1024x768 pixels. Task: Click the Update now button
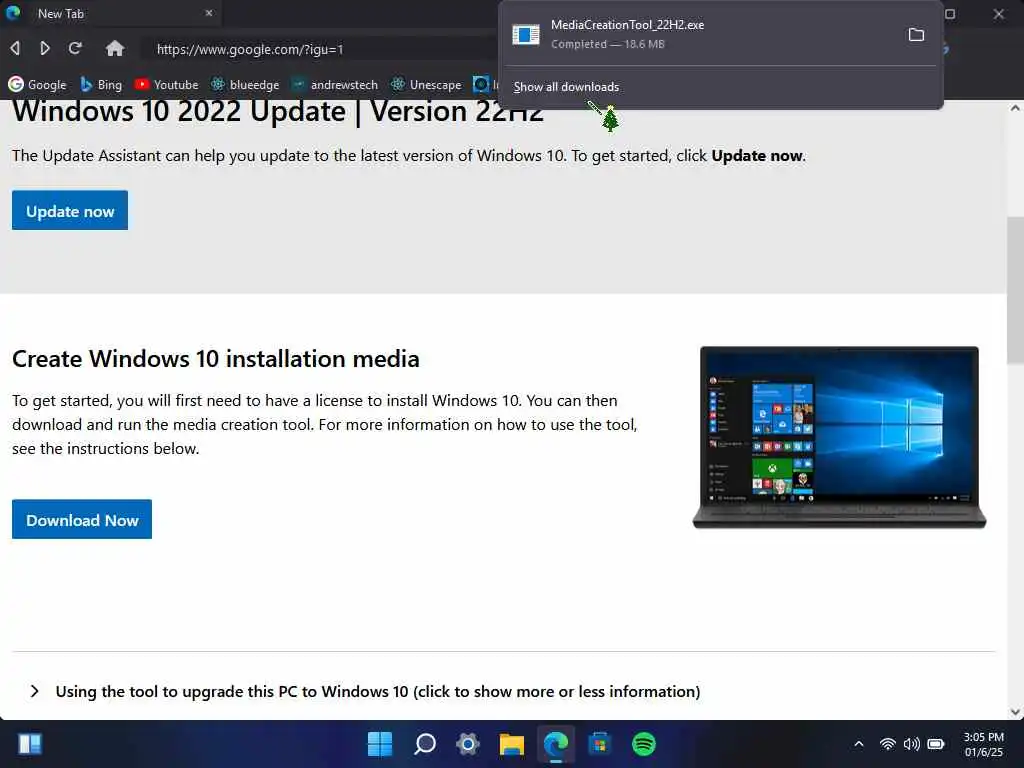[x=70, y=210]
